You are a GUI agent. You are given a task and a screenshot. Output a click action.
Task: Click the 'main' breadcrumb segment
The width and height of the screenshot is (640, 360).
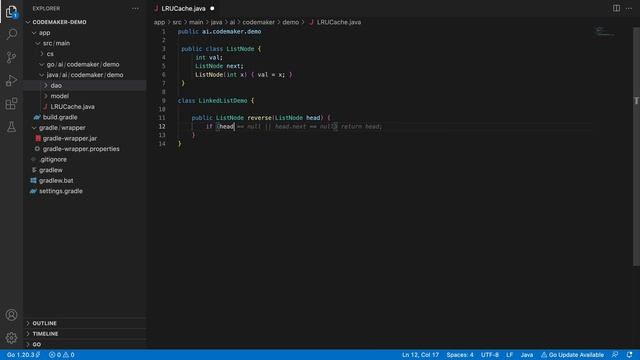(x=196, y=22)
